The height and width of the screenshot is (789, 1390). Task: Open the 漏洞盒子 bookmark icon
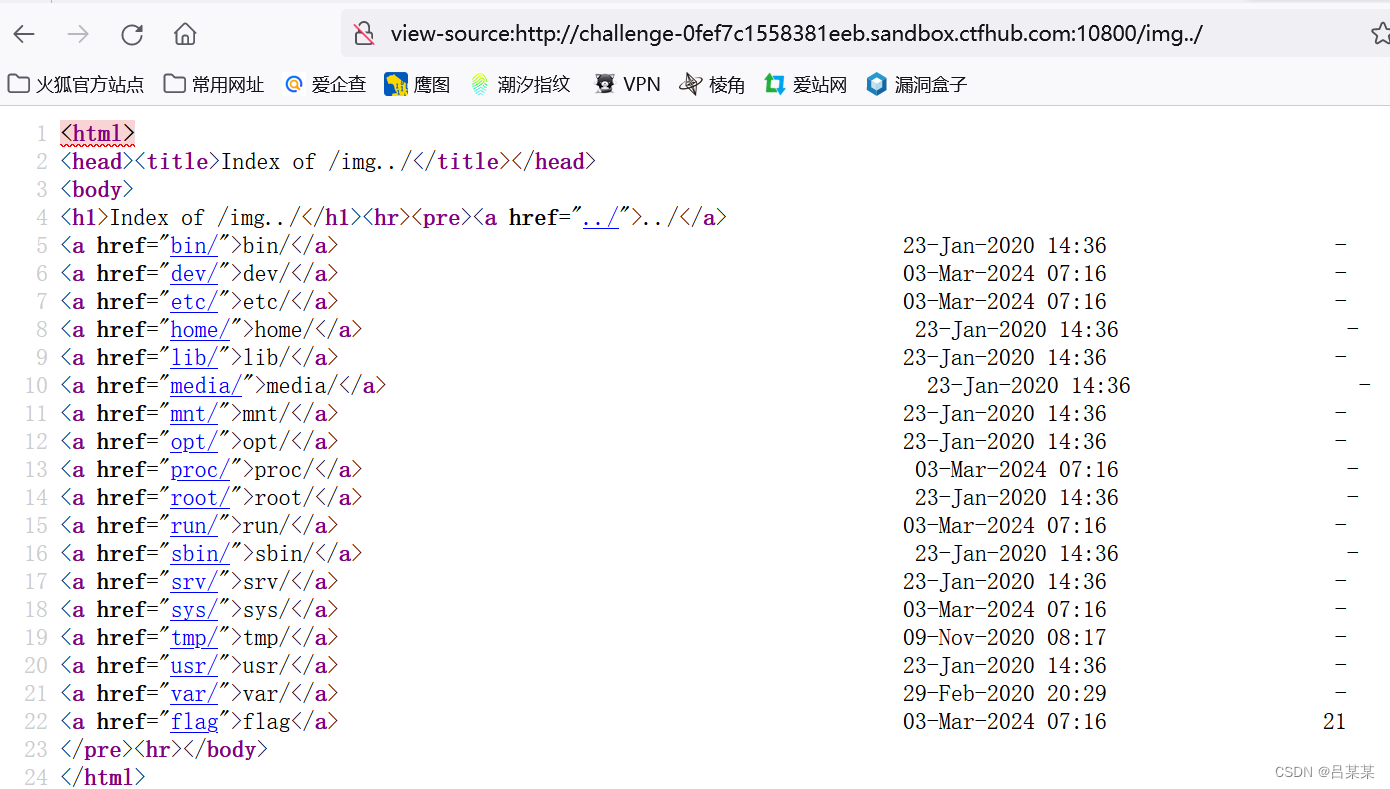[x=877, y=84]
